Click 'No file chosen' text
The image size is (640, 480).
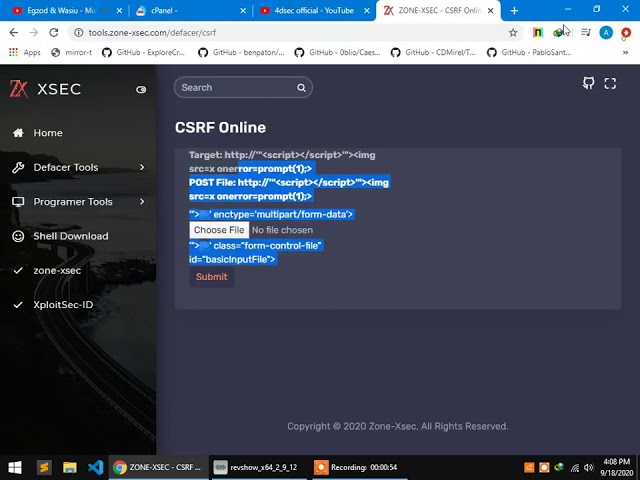pyautogui.click(x=282, y=230)
